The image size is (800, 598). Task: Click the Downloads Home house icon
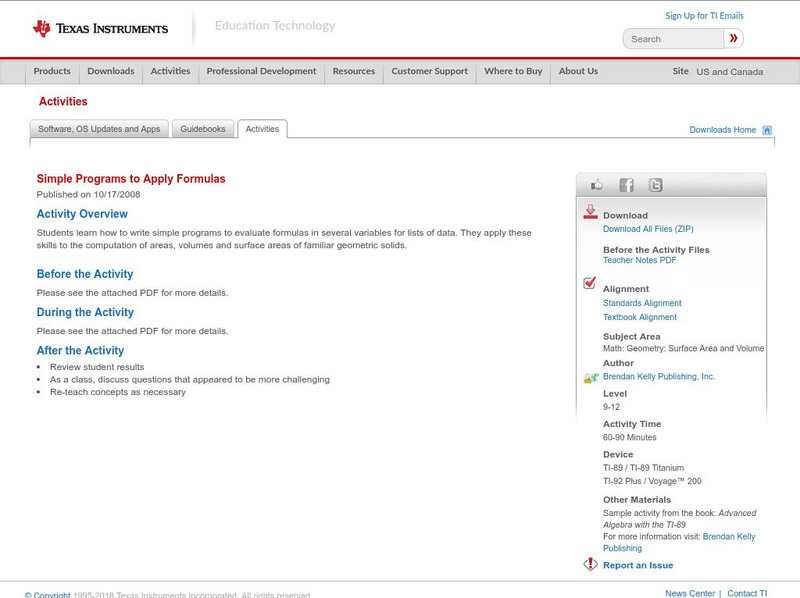767,130
